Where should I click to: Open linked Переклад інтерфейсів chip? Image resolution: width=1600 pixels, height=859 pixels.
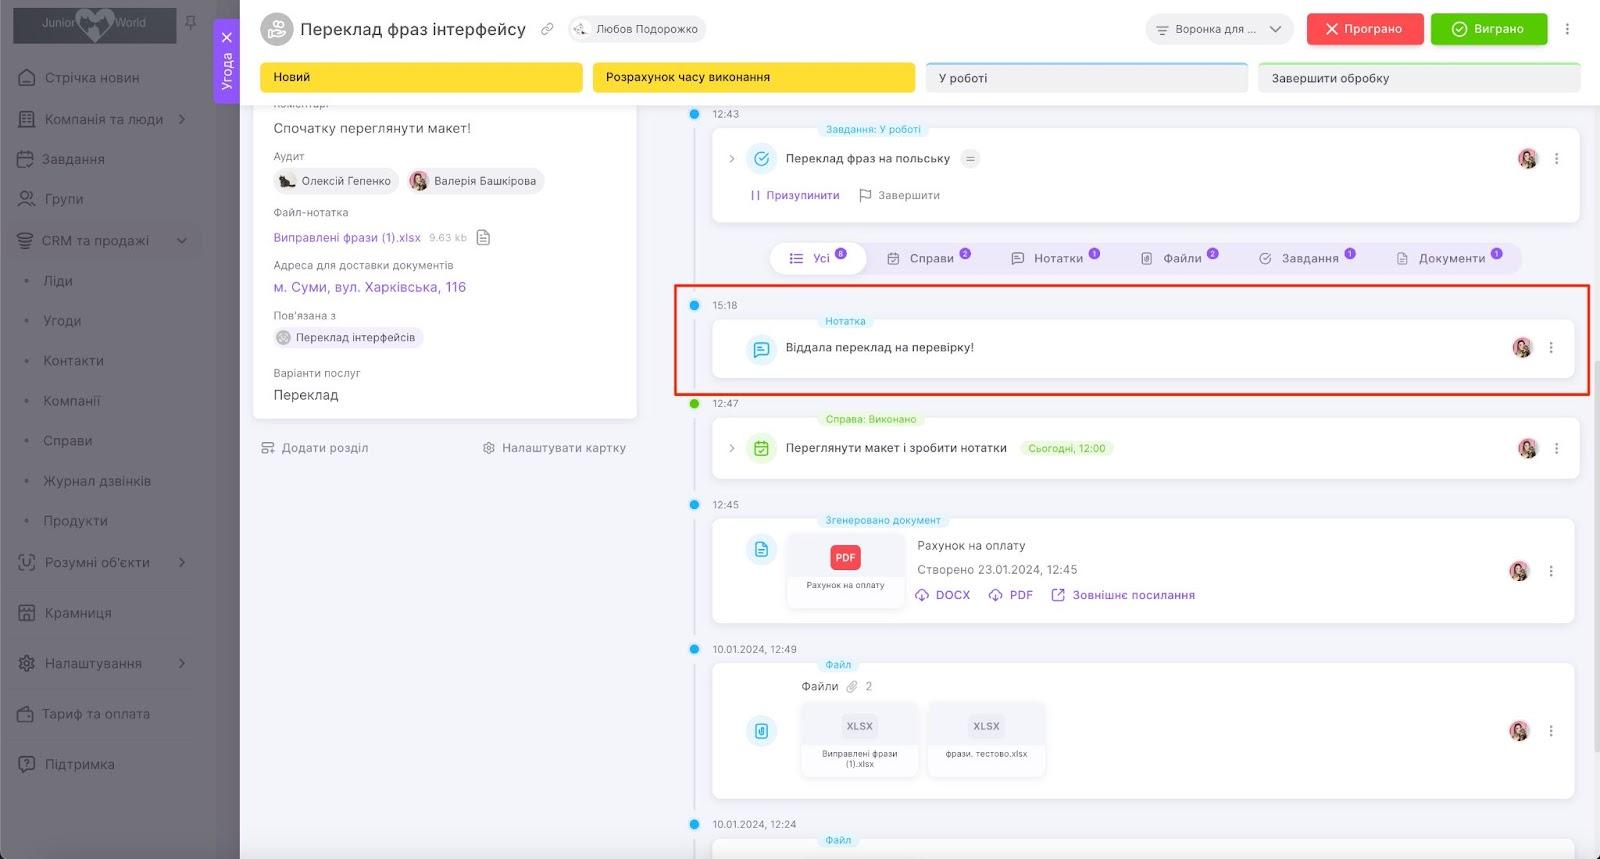(x=348, y=338)
